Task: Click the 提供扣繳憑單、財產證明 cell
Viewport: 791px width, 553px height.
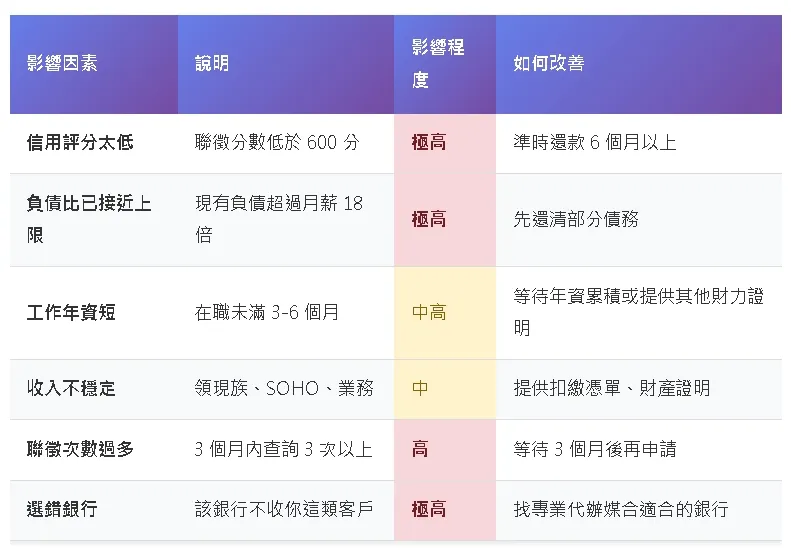Action: coord(612,388)
